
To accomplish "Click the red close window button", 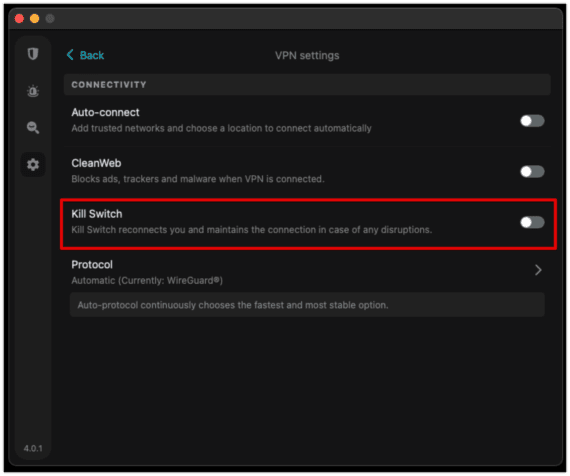I will (x=19, y=19).
